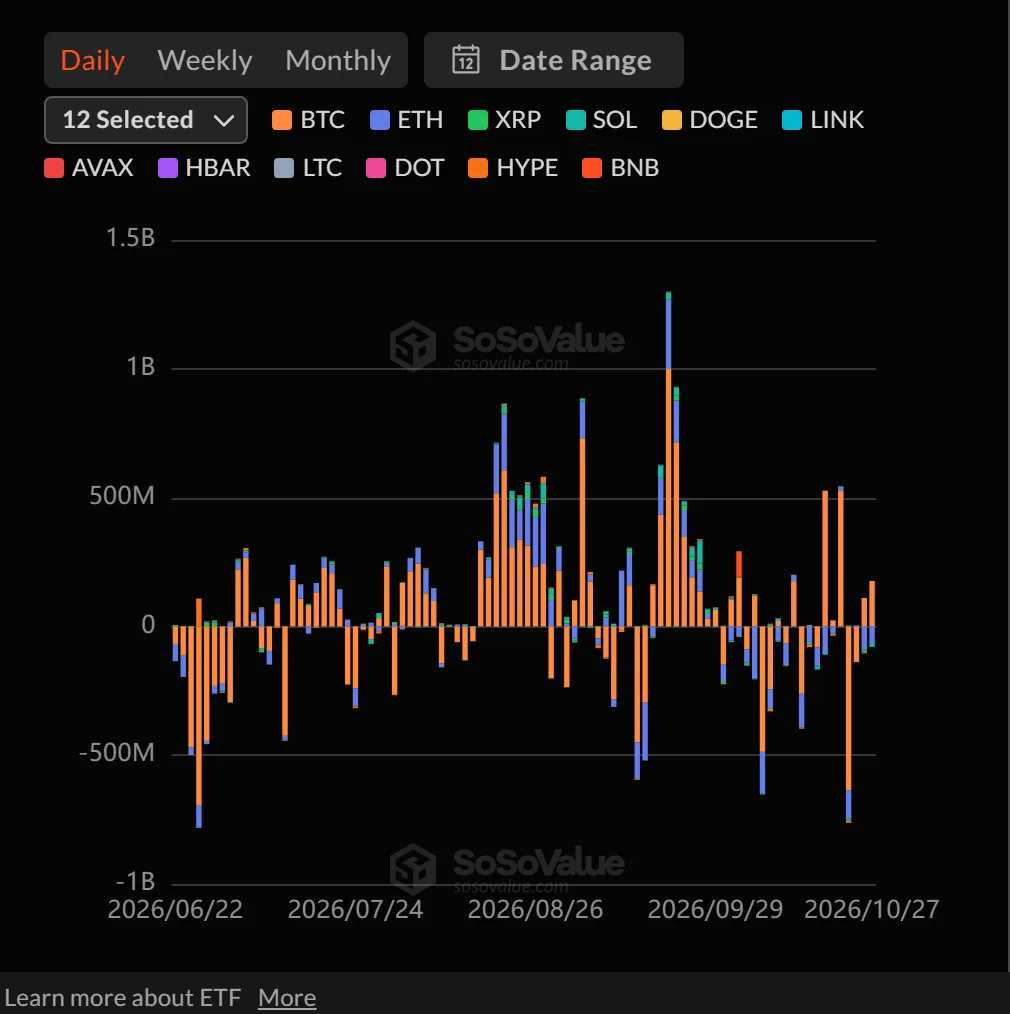Toggle DOT series in the legend

coord(405,167)
